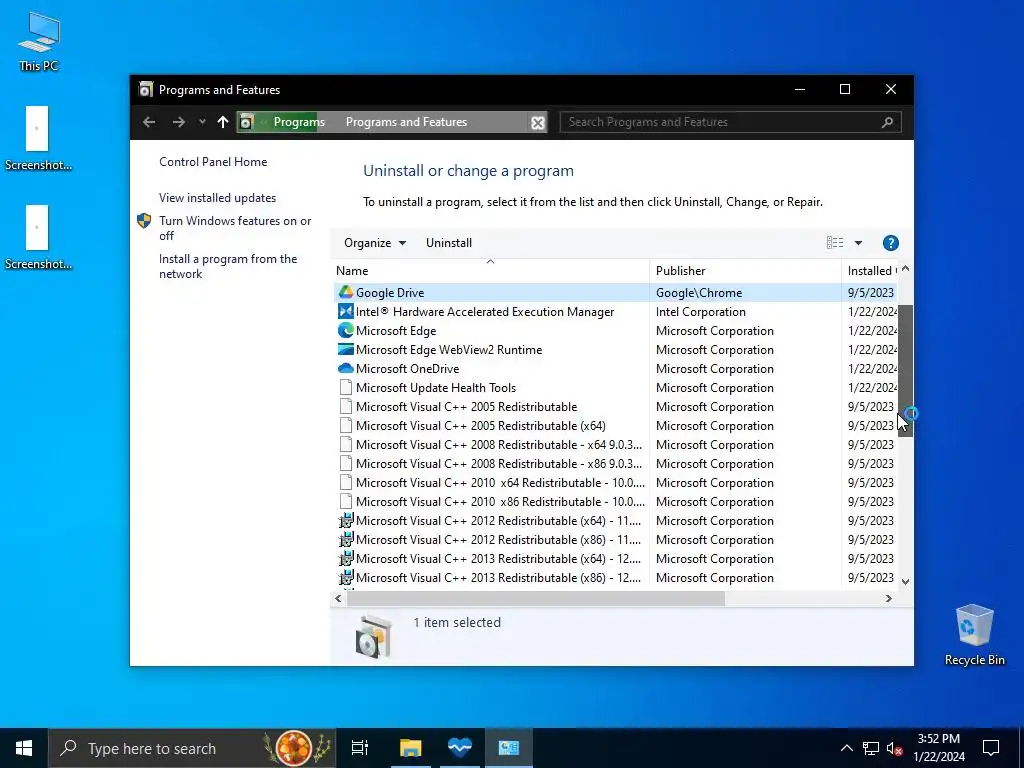Click the Microsoft OneDrive cloud icon
The width and height of the screenshot is (1024, 768).
click(x=345, y=368)
